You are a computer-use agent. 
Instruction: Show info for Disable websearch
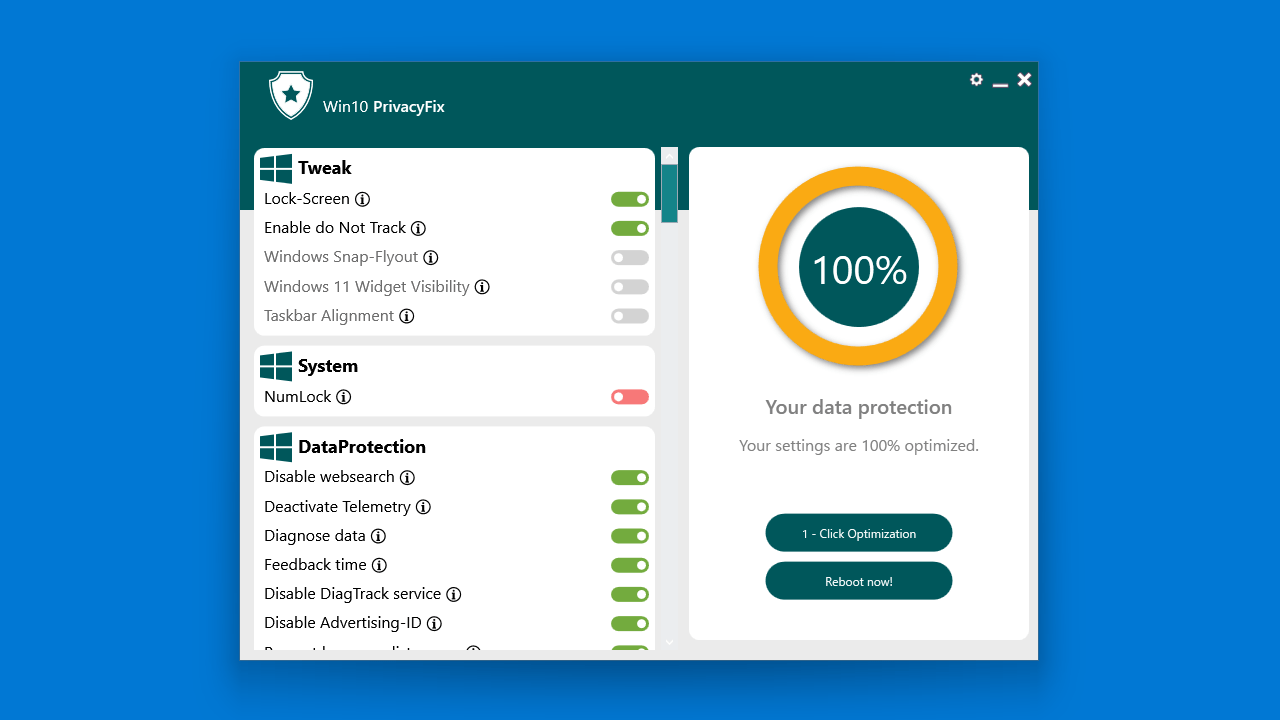pos(407,477)
